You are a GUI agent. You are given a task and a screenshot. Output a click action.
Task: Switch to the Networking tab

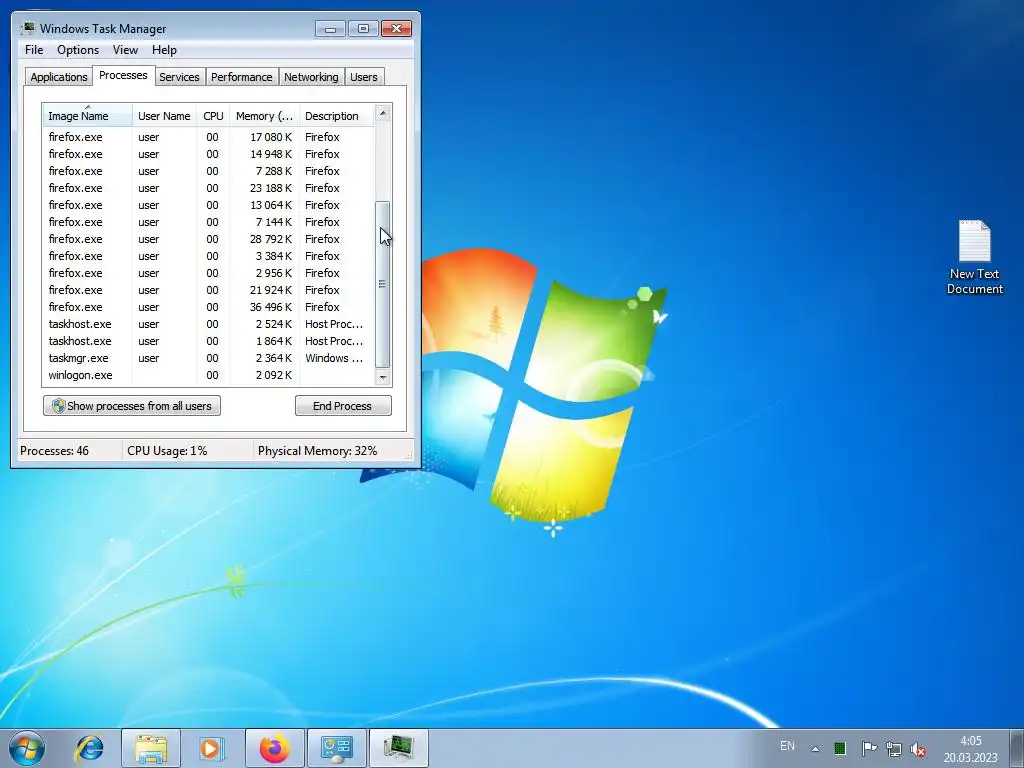coord(311,76)
